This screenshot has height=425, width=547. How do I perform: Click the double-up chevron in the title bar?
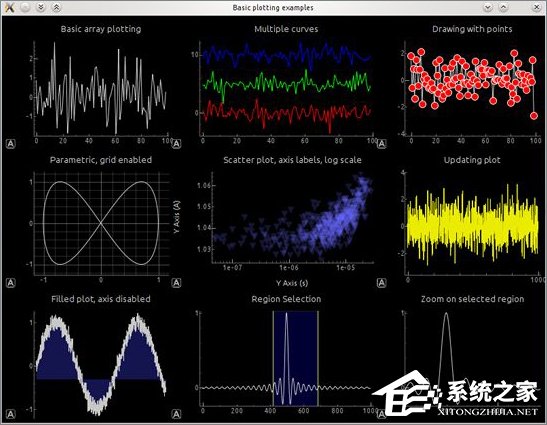[x=56, y=7]
